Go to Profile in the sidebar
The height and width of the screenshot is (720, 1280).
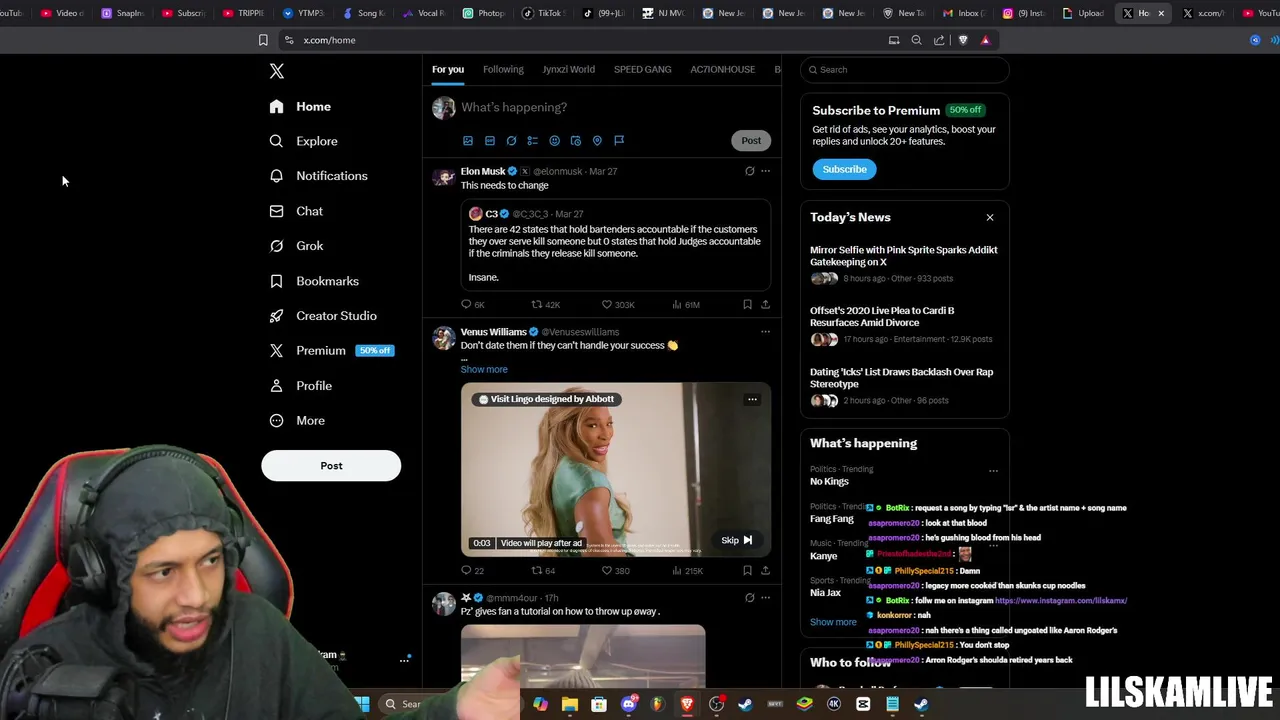point(300,386)
